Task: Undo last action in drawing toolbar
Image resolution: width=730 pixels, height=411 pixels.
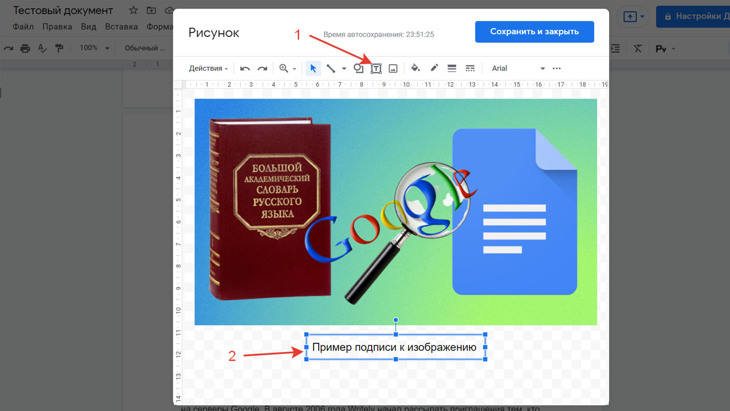Action: [245, 68]
